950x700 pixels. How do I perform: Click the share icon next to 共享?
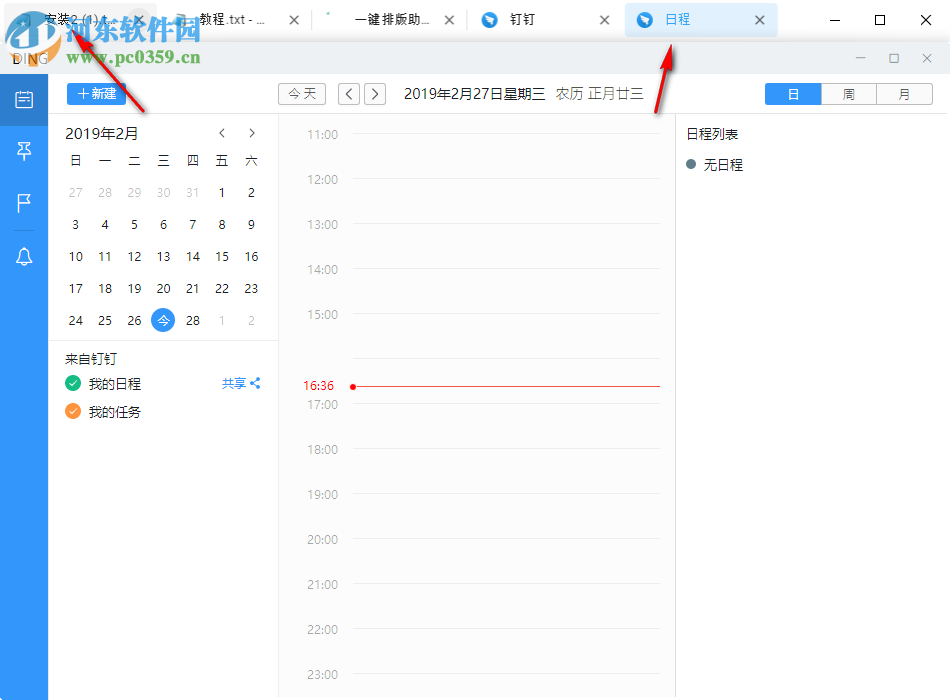click(258, 383)
